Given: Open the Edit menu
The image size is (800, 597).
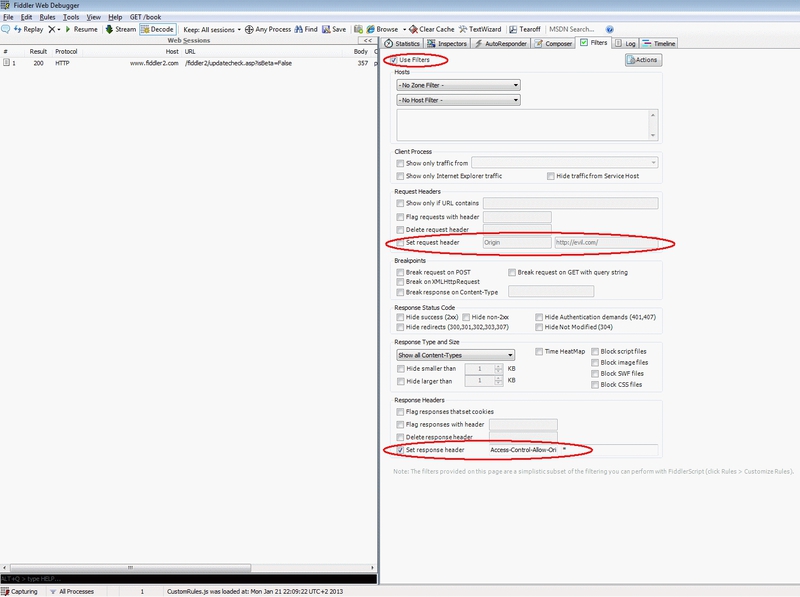Looking at the screenshot, I should pyautogui.click(x=27, y=17).
